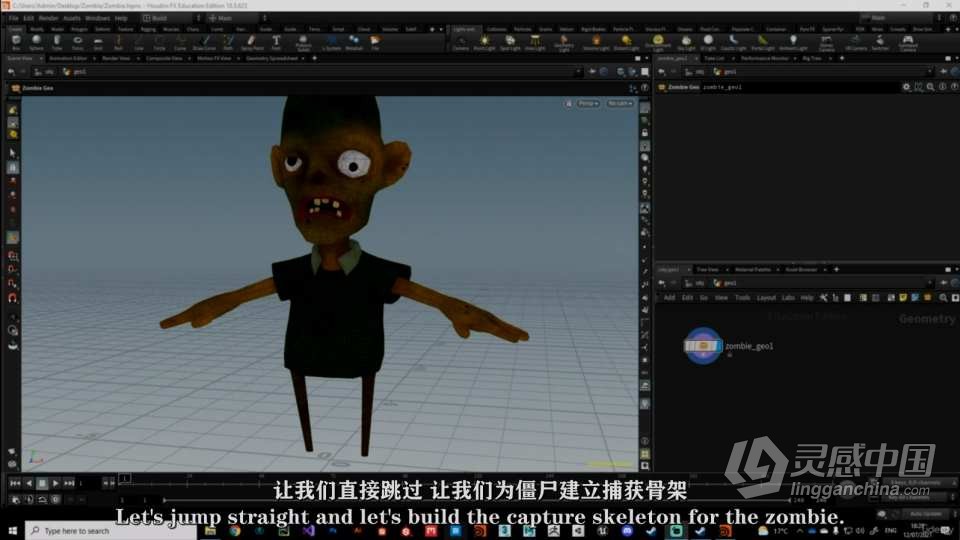Select the Spray Paint shelf tool
960x540 pixels.
tap(252, 42)
